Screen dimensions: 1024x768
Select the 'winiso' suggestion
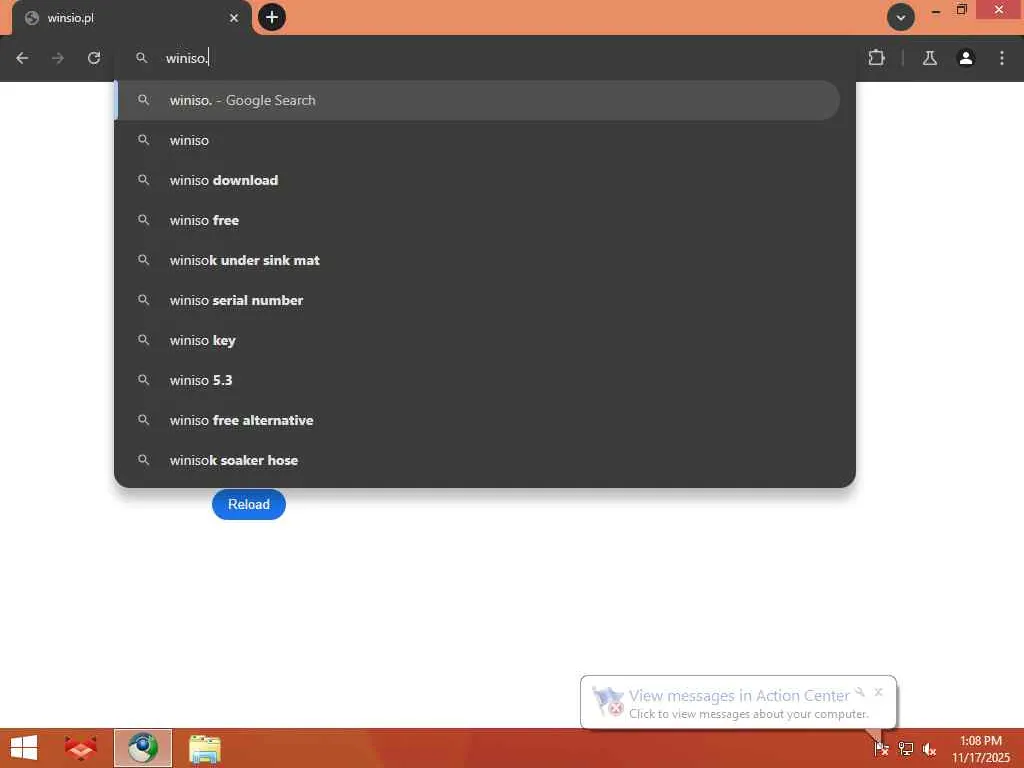[x=478, y=140]
